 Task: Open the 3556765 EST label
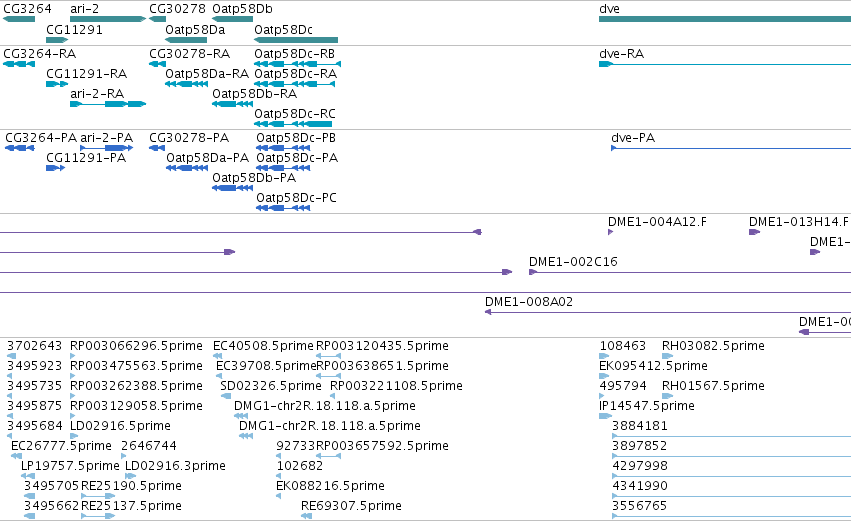(640, 506)
